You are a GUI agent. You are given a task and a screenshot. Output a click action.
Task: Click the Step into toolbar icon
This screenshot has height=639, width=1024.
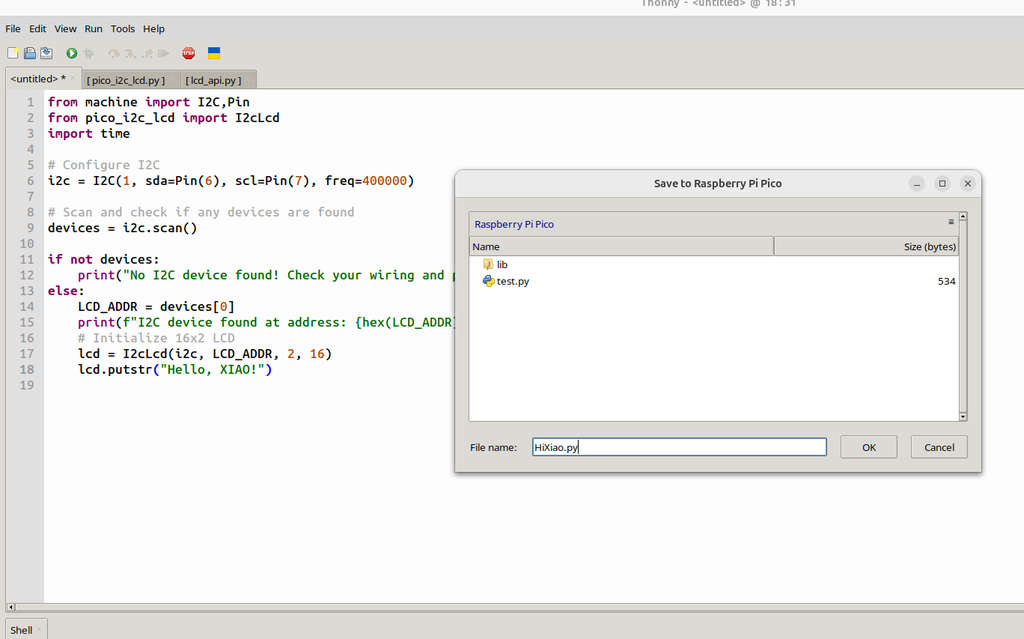click(130, 54)
